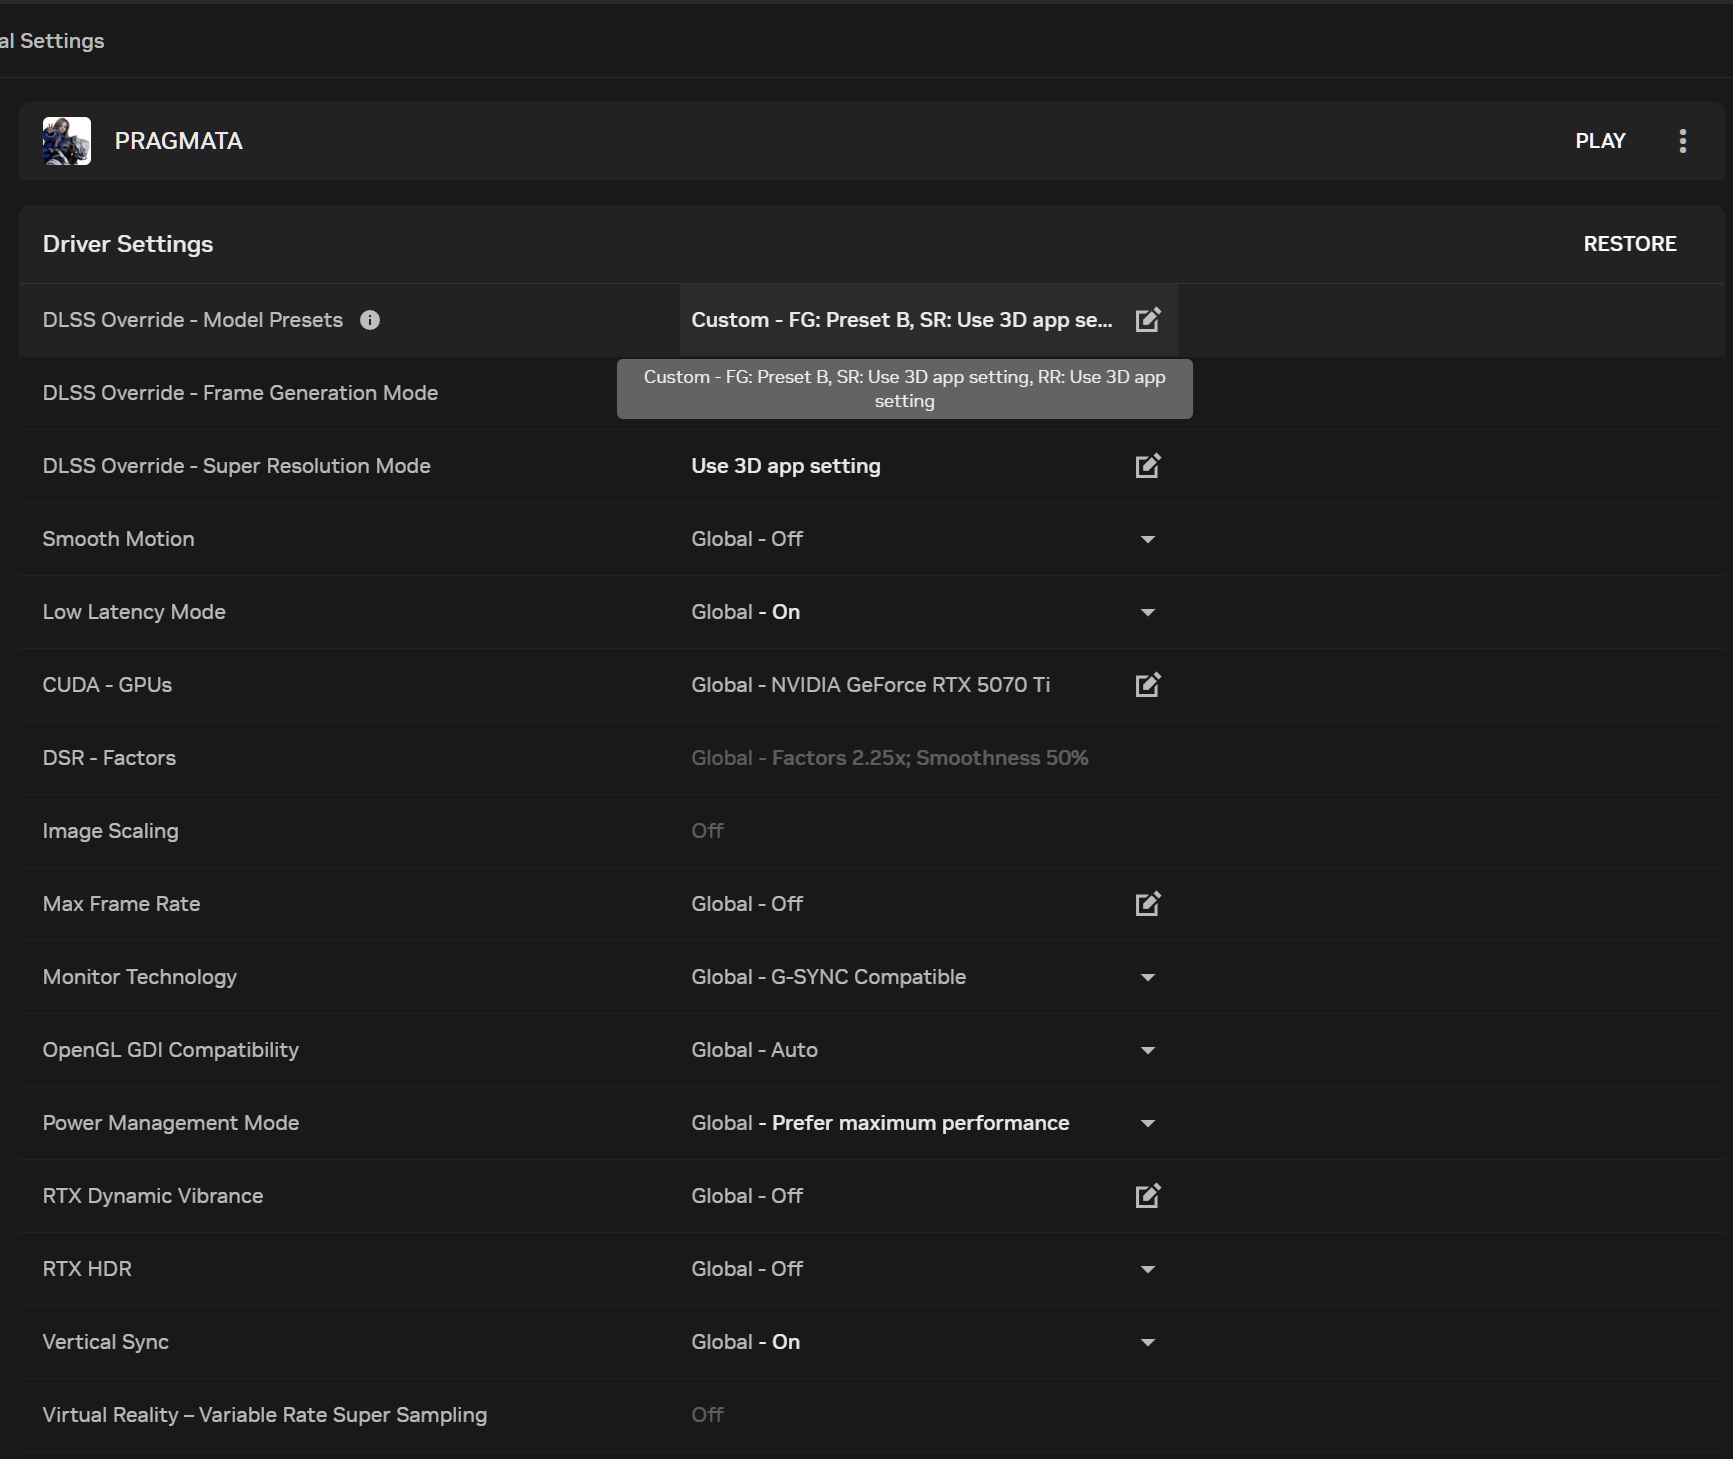Open edit for DLSS Model Presets
This screenshot has width=1733, height=1459.
[1148, 320]
